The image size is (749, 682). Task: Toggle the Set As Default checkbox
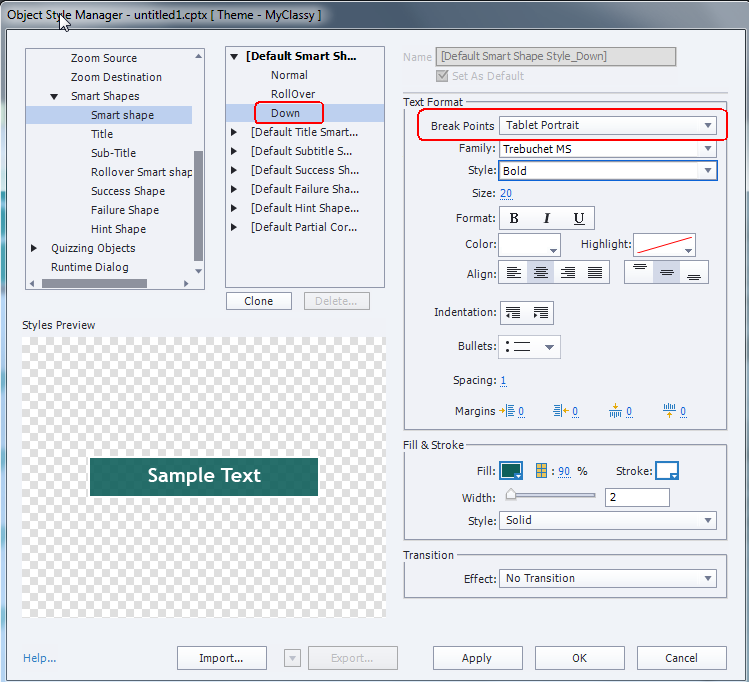(443, 76)
